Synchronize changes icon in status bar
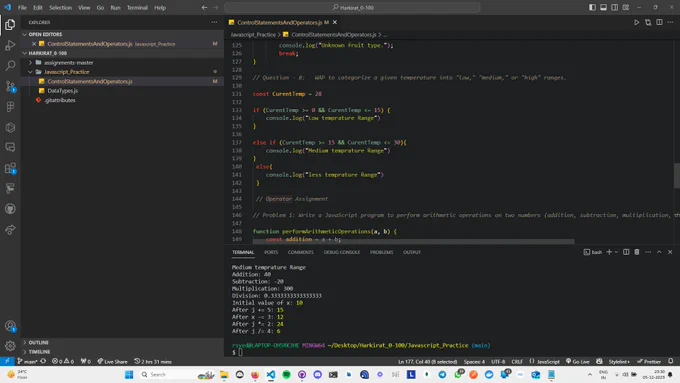Screen dimensions: 680x383 (x=43, y=361)
